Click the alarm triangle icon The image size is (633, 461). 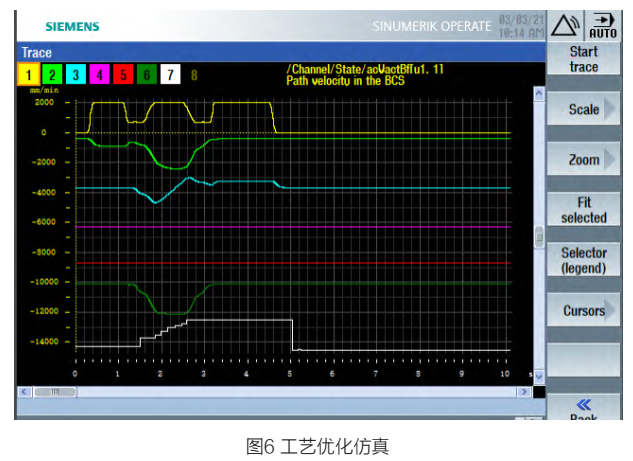point(564,25)
